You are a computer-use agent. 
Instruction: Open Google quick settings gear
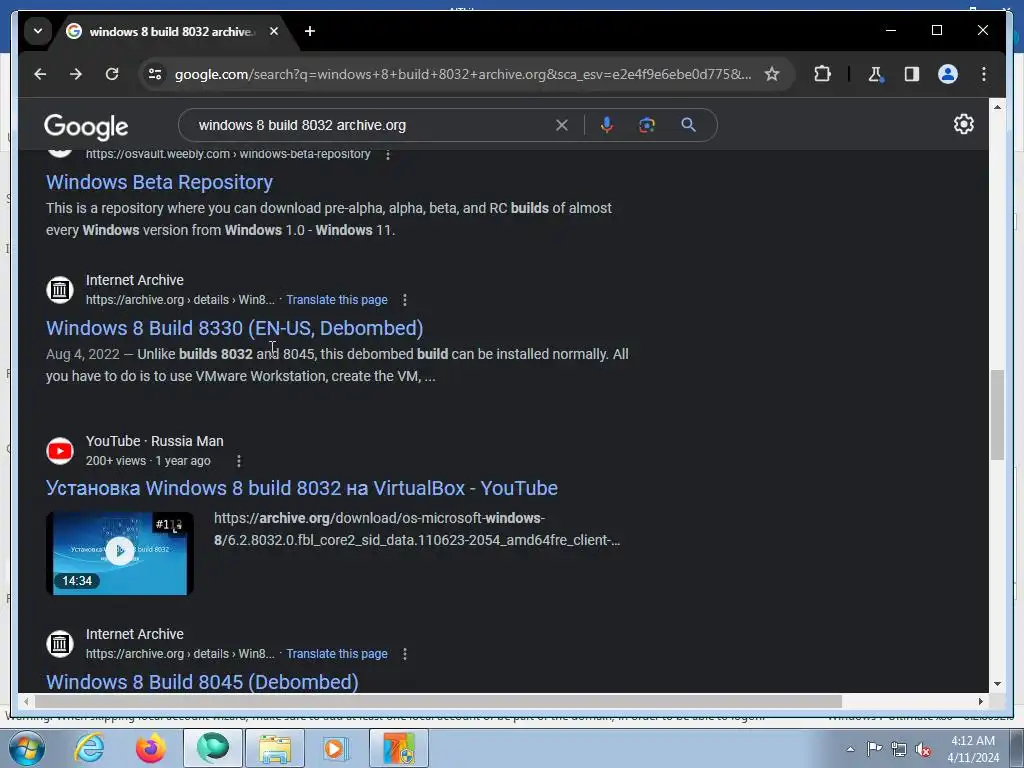pyautogui.click(x=963, y=124)
